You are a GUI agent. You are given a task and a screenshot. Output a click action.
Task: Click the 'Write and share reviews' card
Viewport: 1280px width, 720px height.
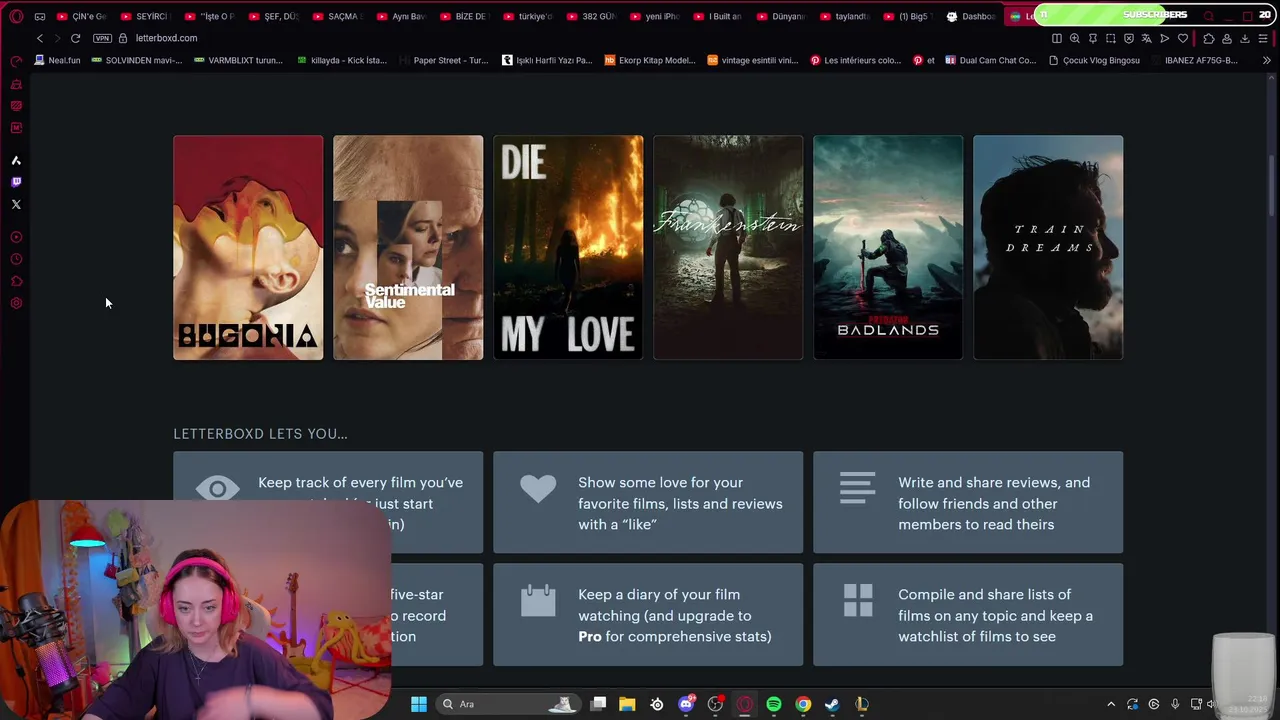point(968,502)
